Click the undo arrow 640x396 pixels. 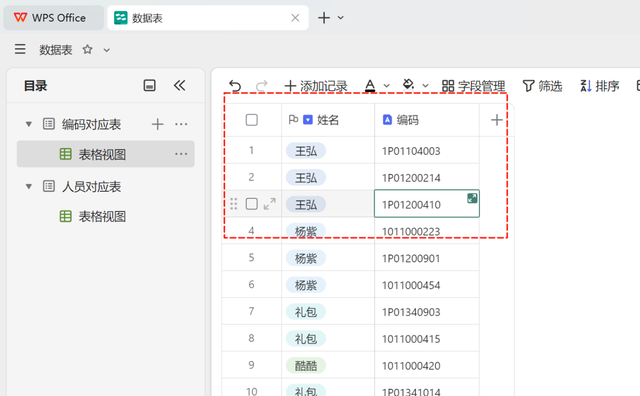pyautogui.click(x=235, y=86)
